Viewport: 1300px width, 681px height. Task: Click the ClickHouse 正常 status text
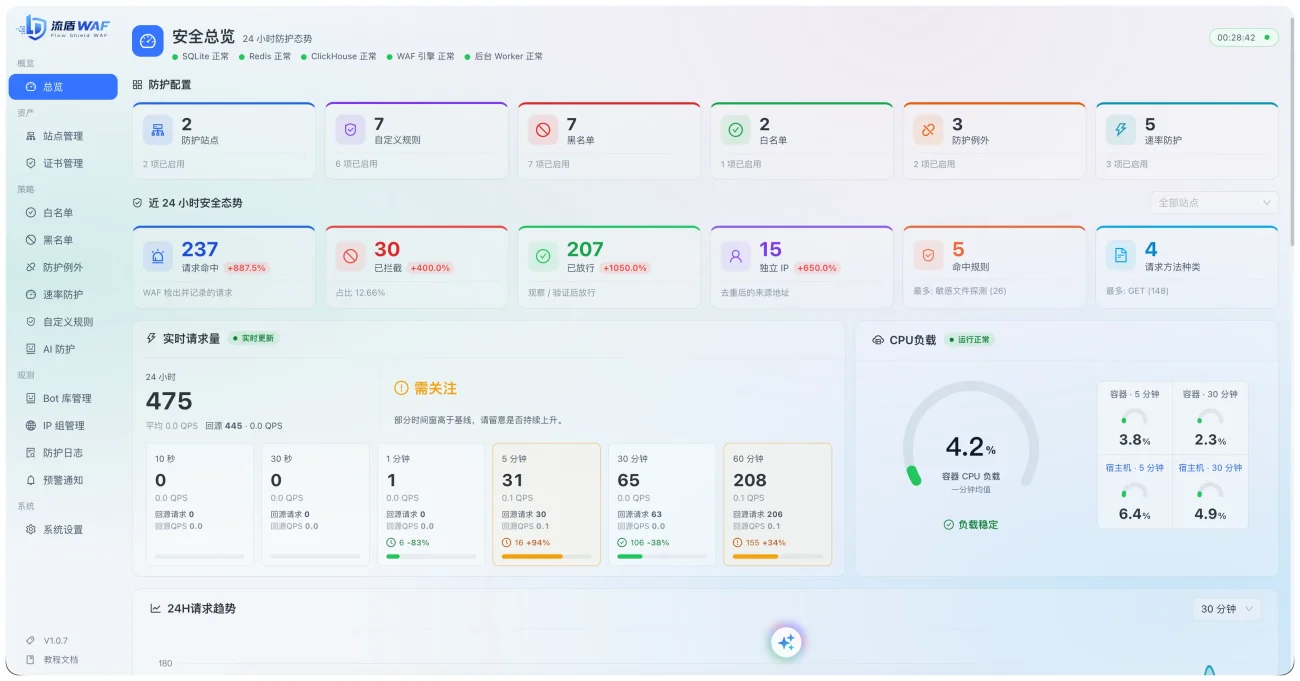point(344,57)
